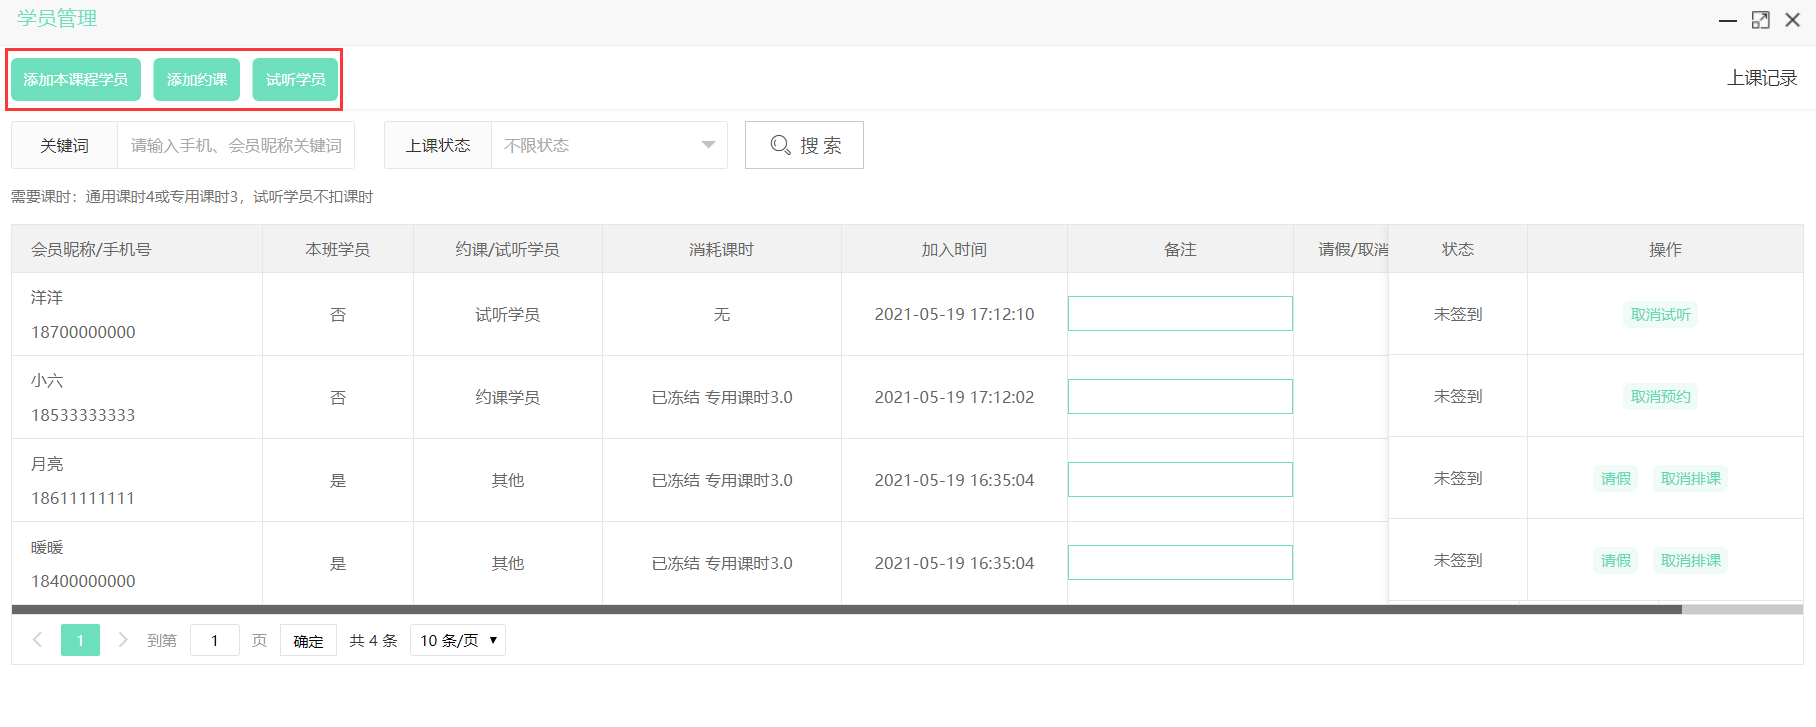Click the horizontal table scrollbar
Viewport: 1816px width, 727px height.
point(846,609)
